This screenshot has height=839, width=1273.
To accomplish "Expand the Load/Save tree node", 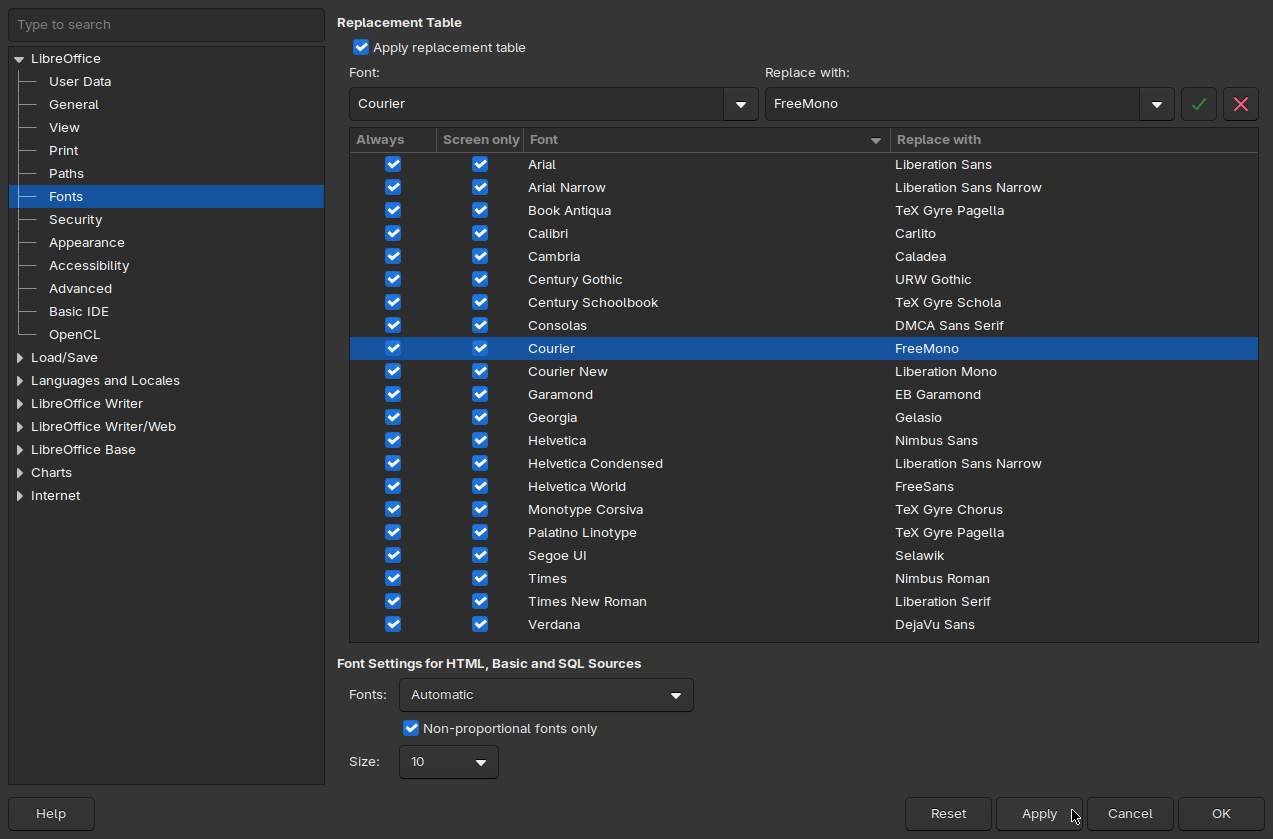I will 19,358.
